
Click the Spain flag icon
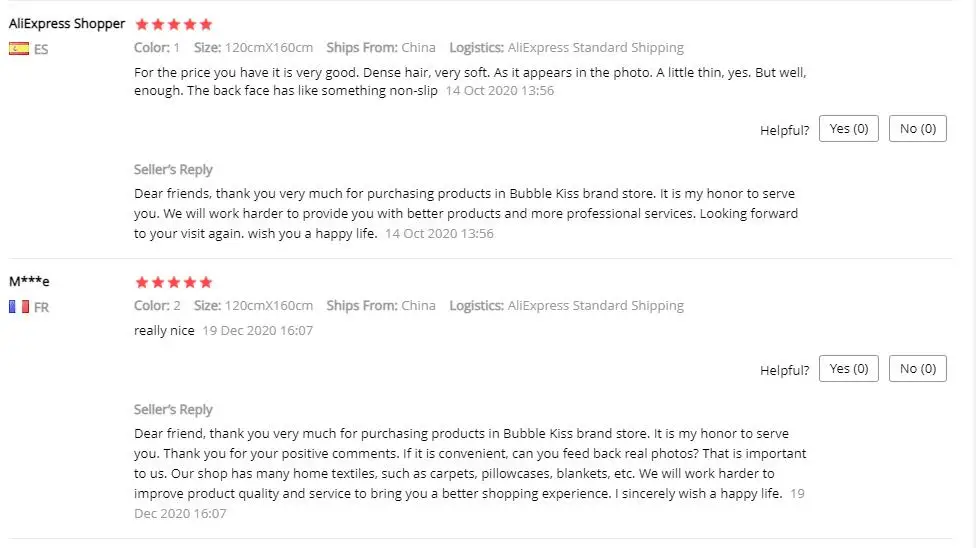pos(18,48)
